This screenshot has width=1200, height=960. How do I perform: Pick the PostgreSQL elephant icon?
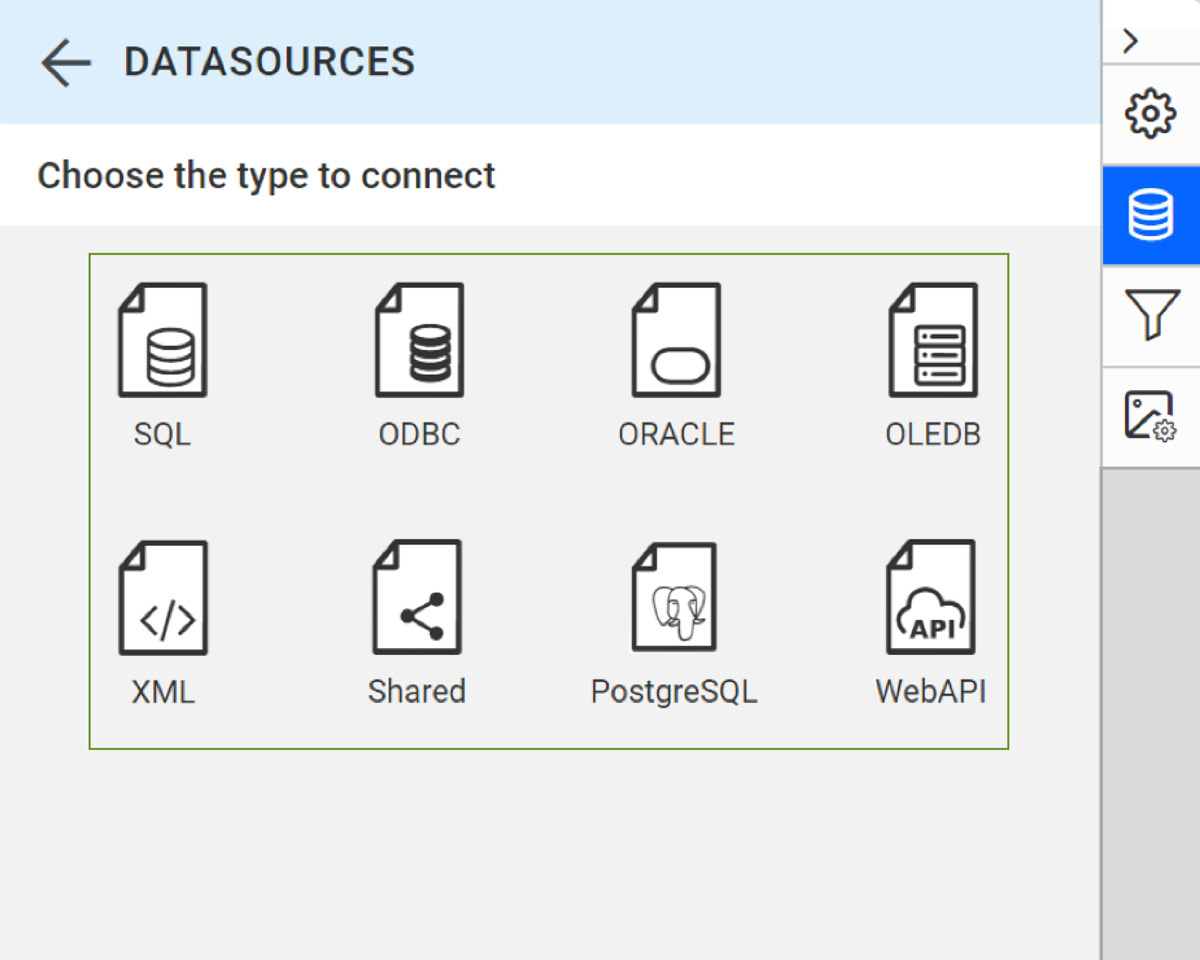point(674,598)
